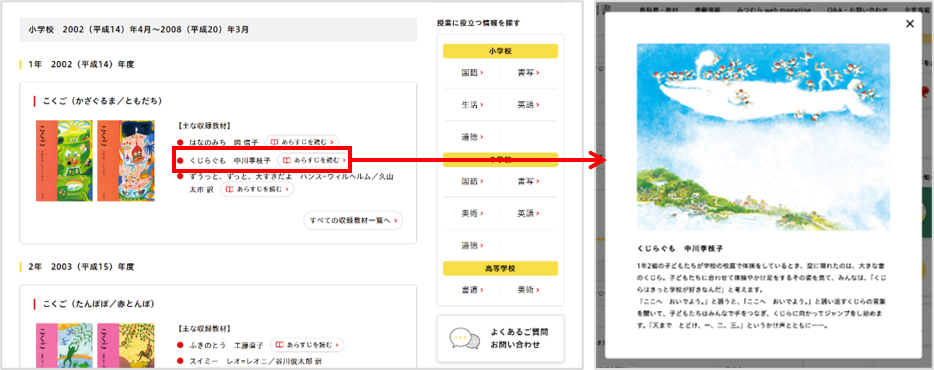
Task: Open 道徳 under 小学校 in sidebar
Action: tap(472, 137)
